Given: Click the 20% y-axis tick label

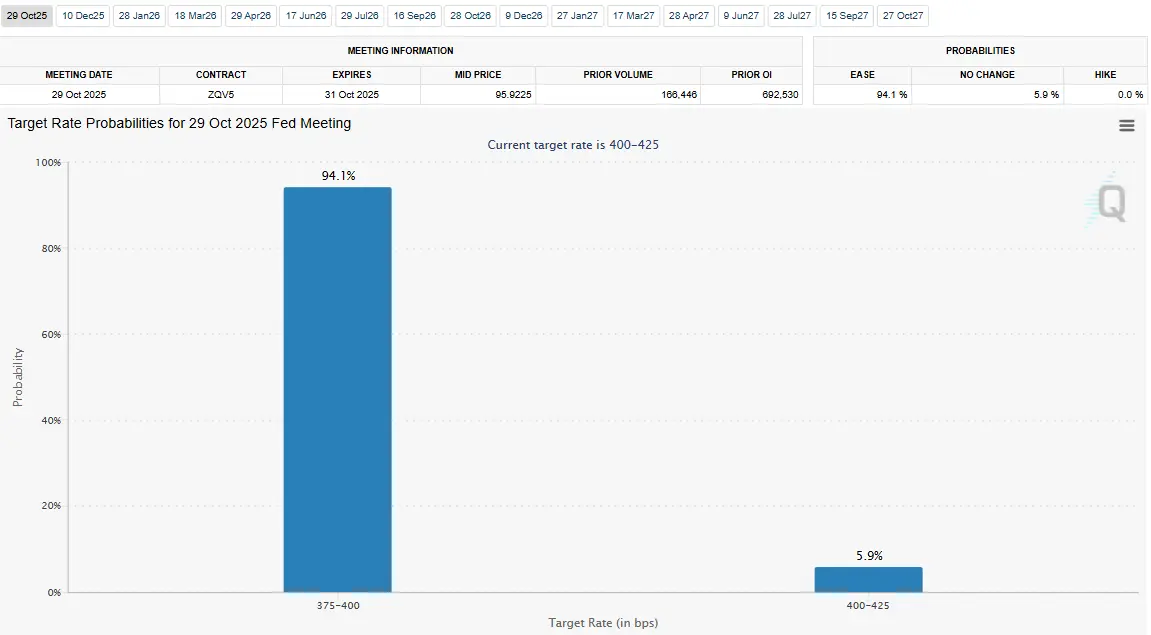Looking at the screenshot, I should pyautogui.click(x=51, y=506).
